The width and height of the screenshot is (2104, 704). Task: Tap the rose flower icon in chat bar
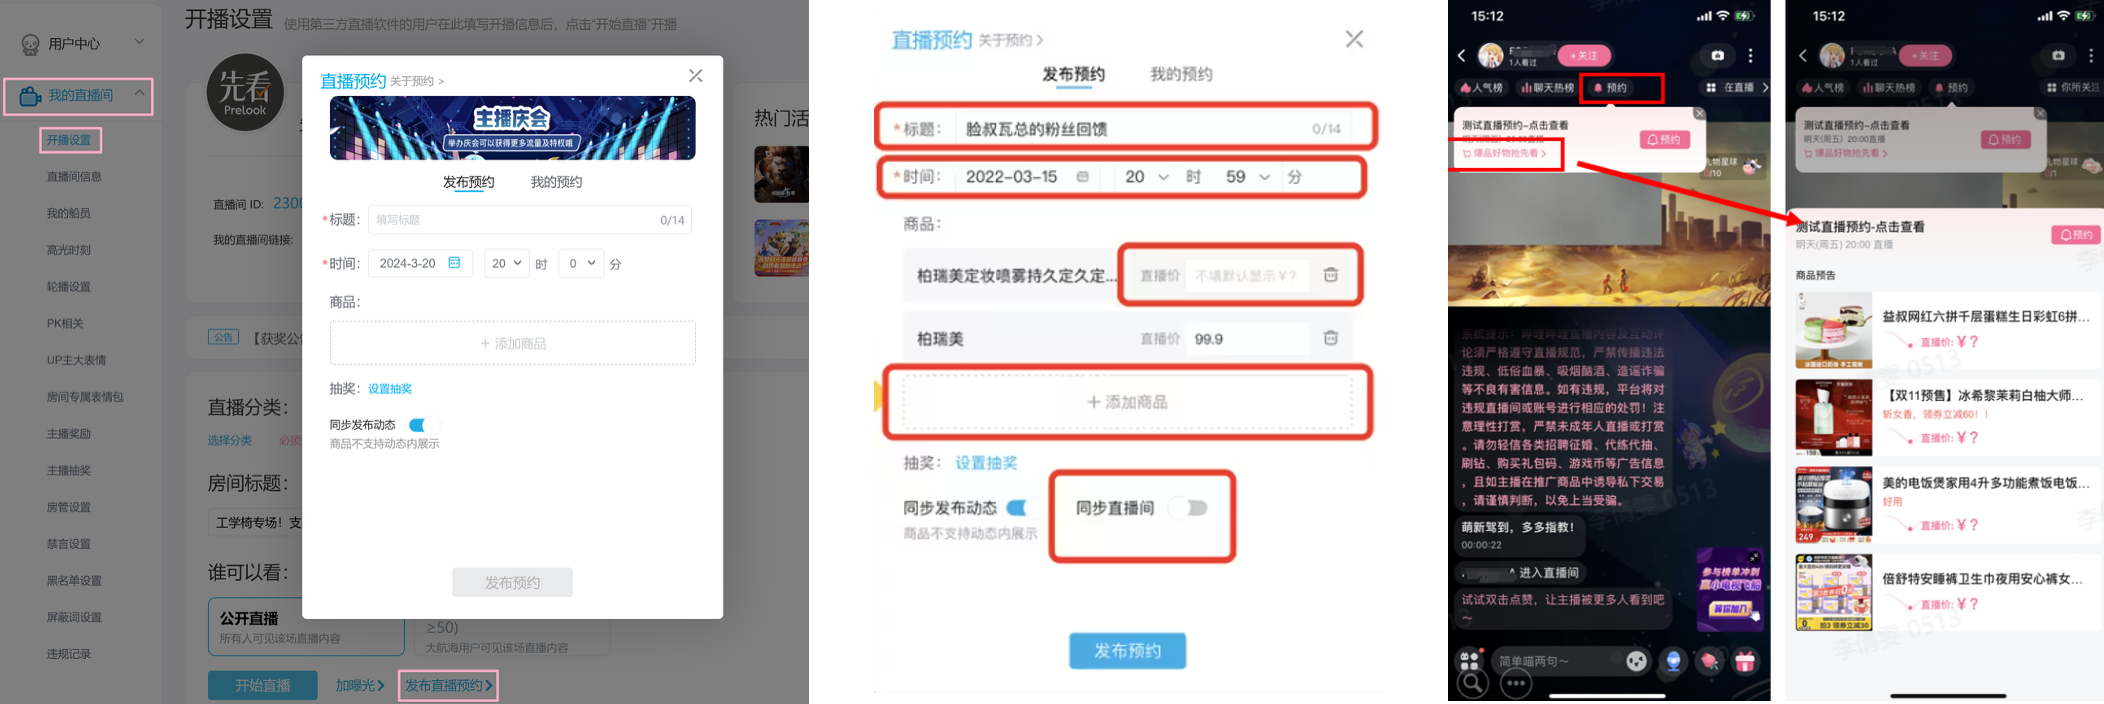1709,661
